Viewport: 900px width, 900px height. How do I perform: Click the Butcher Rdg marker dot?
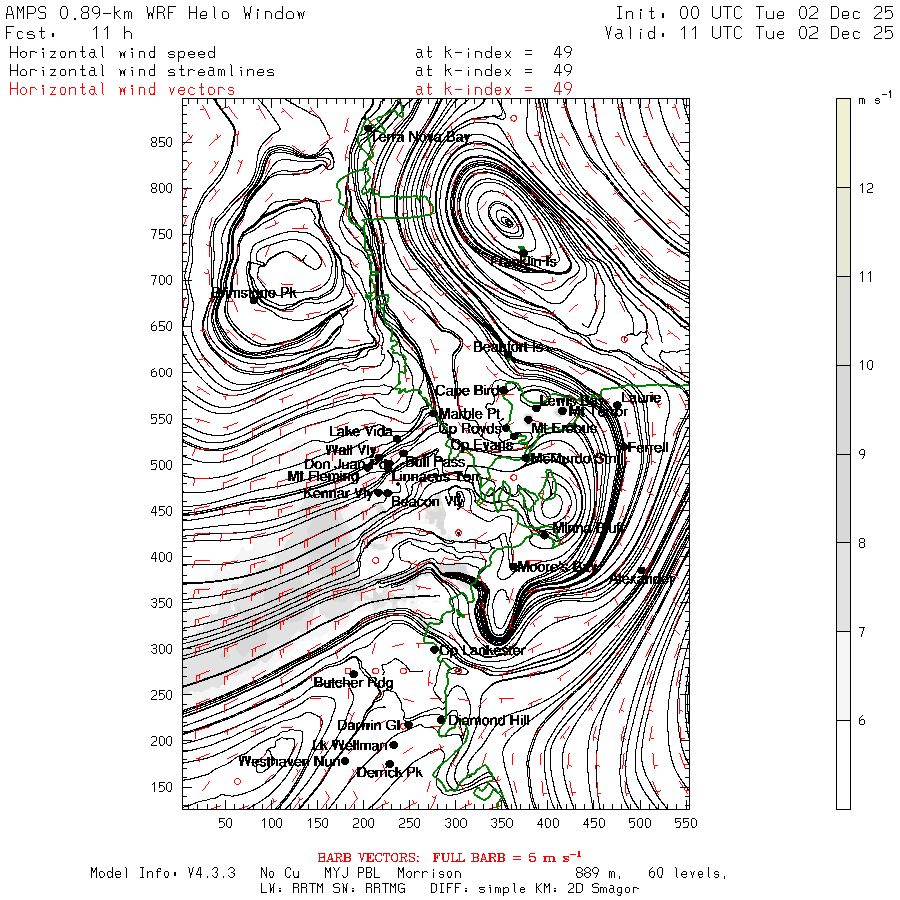pos(352,673)
